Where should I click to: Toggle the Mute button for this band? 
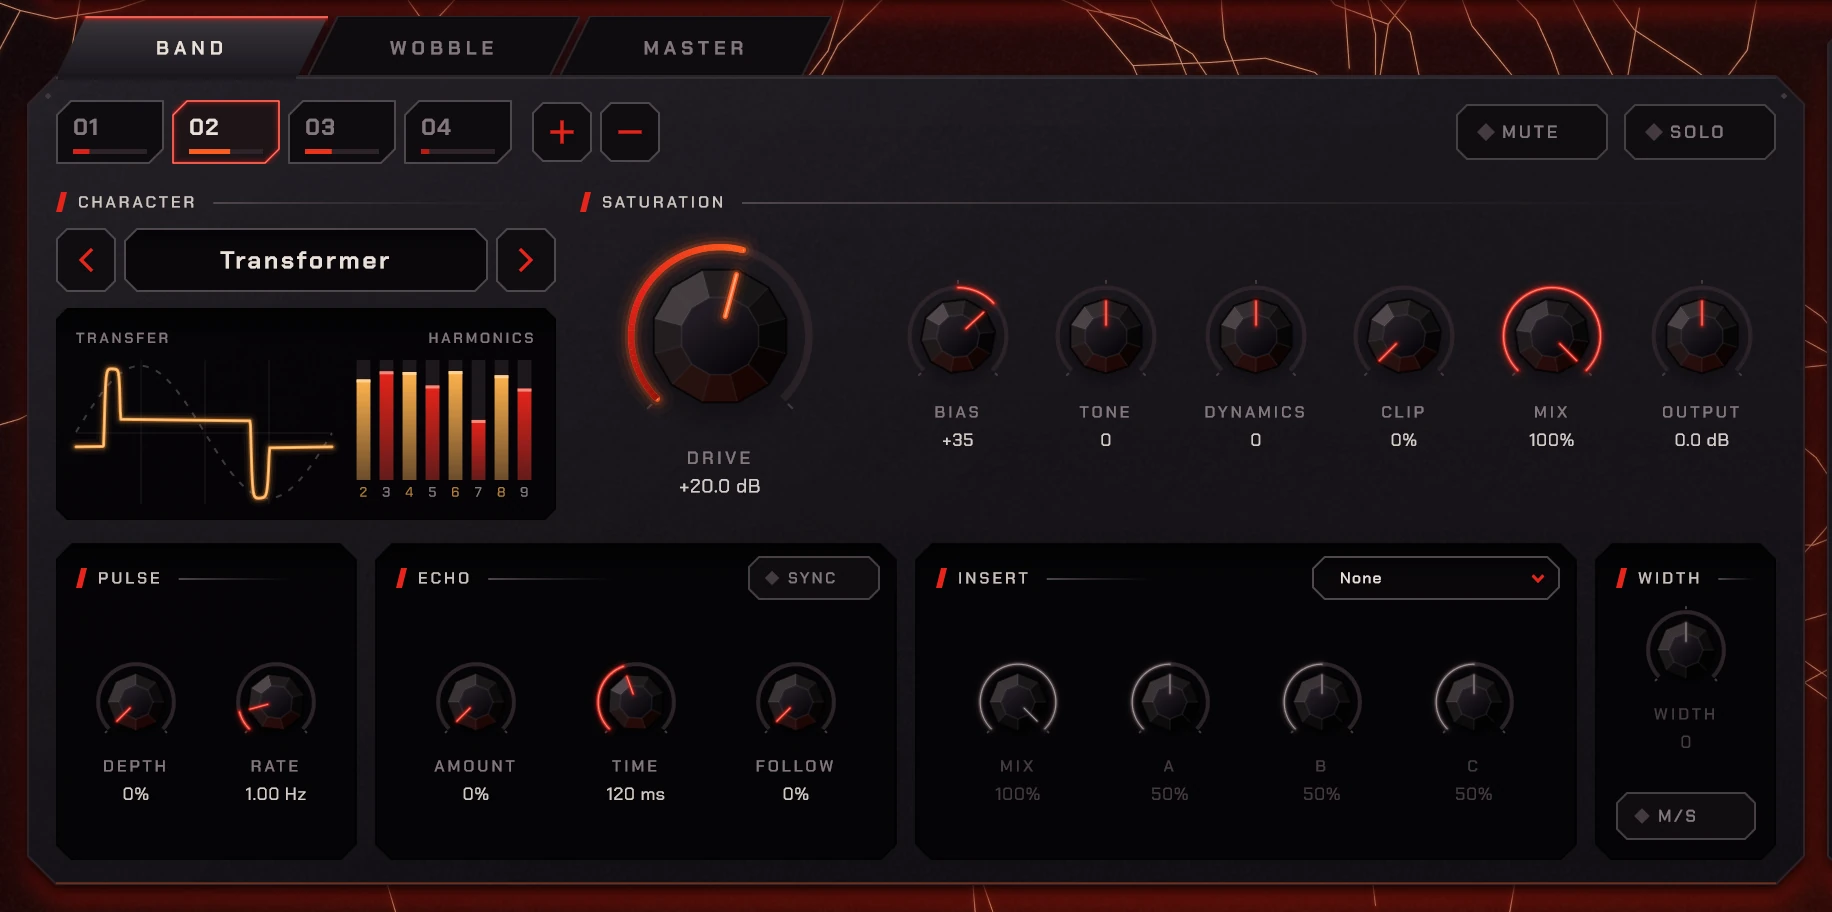[x=1532, y=132]
